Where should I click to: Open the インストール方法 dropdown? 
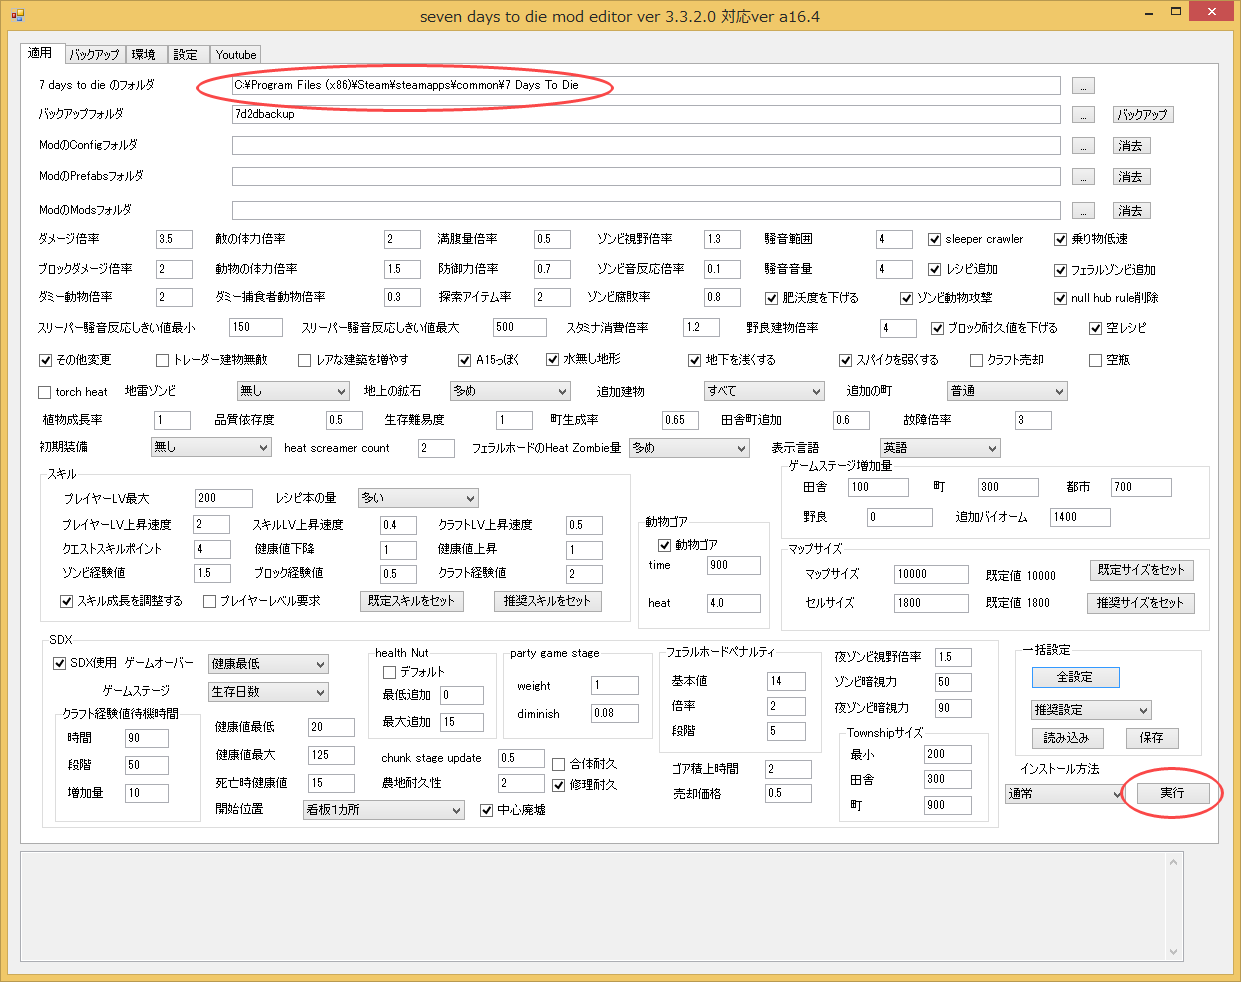tap(1065, 794)
